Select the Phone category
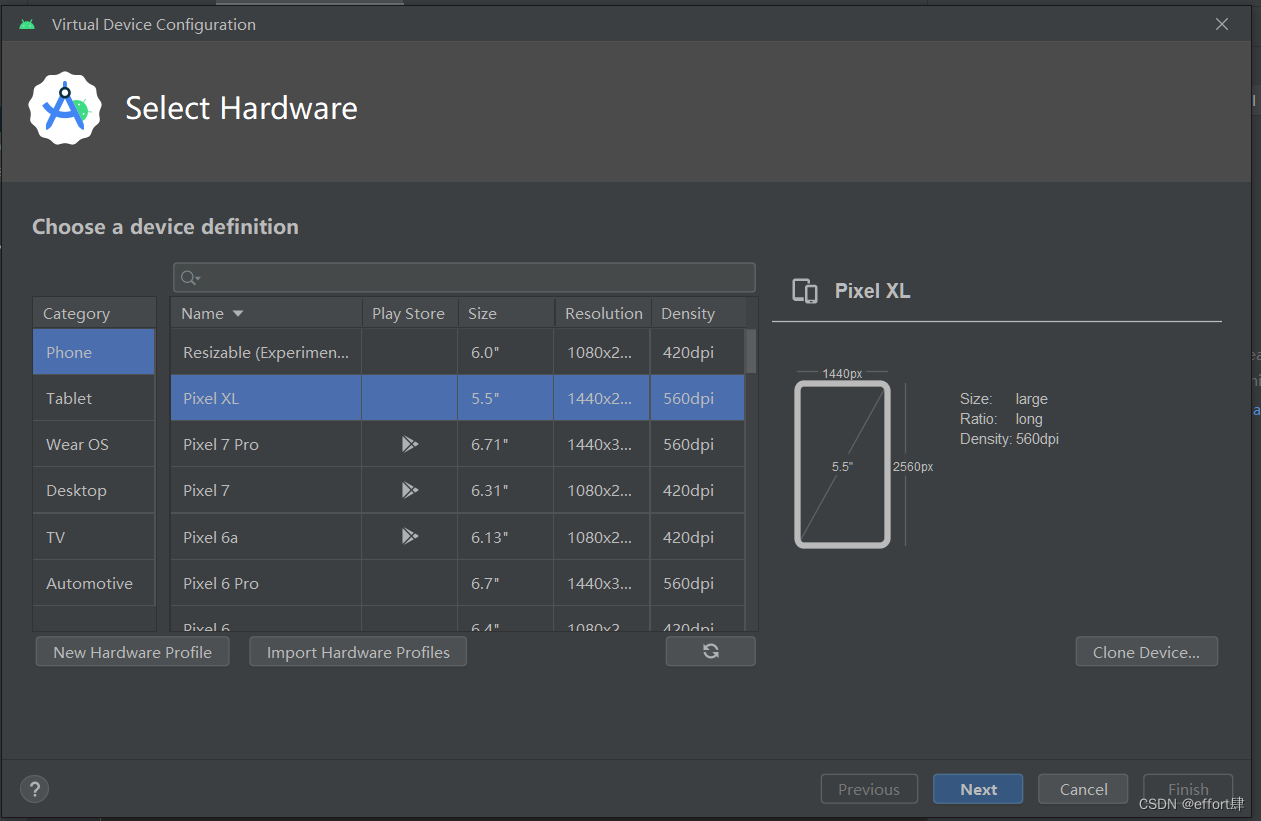The width and height of the screenshot is (1261, 821). click(x=94, y=352)
